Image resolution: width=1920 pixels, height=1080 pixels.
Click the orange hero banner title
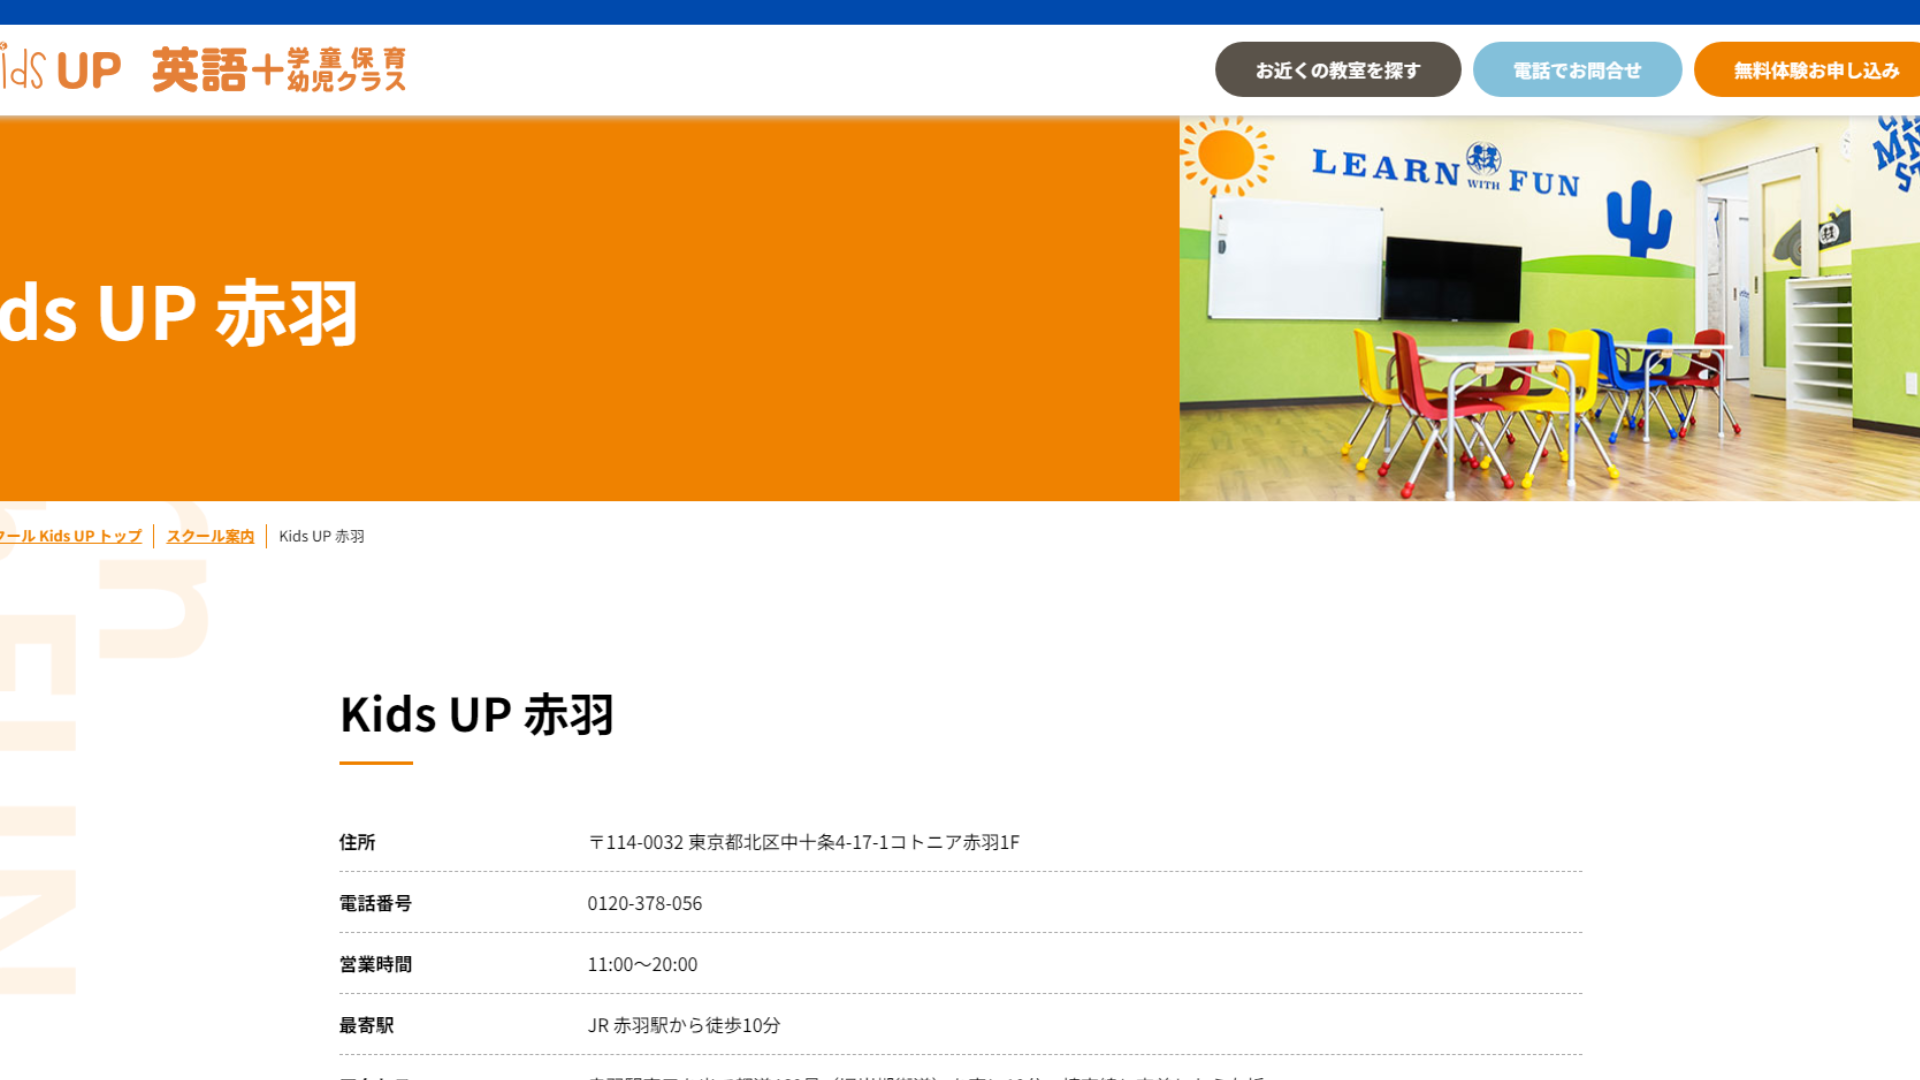coord(180,310)
